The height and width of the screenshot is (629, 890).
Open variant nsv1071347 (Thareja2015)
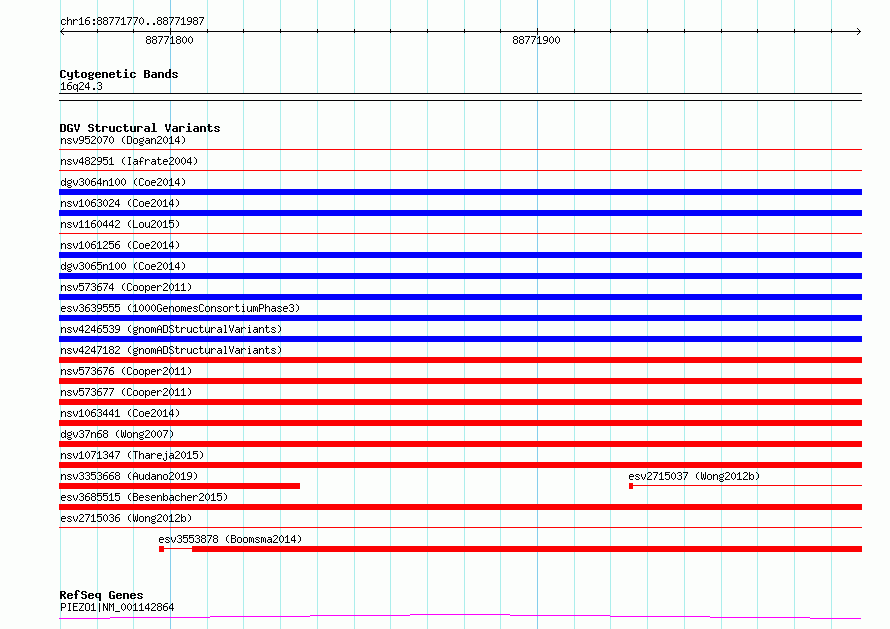pyautogui.click(x=132, y=455)
